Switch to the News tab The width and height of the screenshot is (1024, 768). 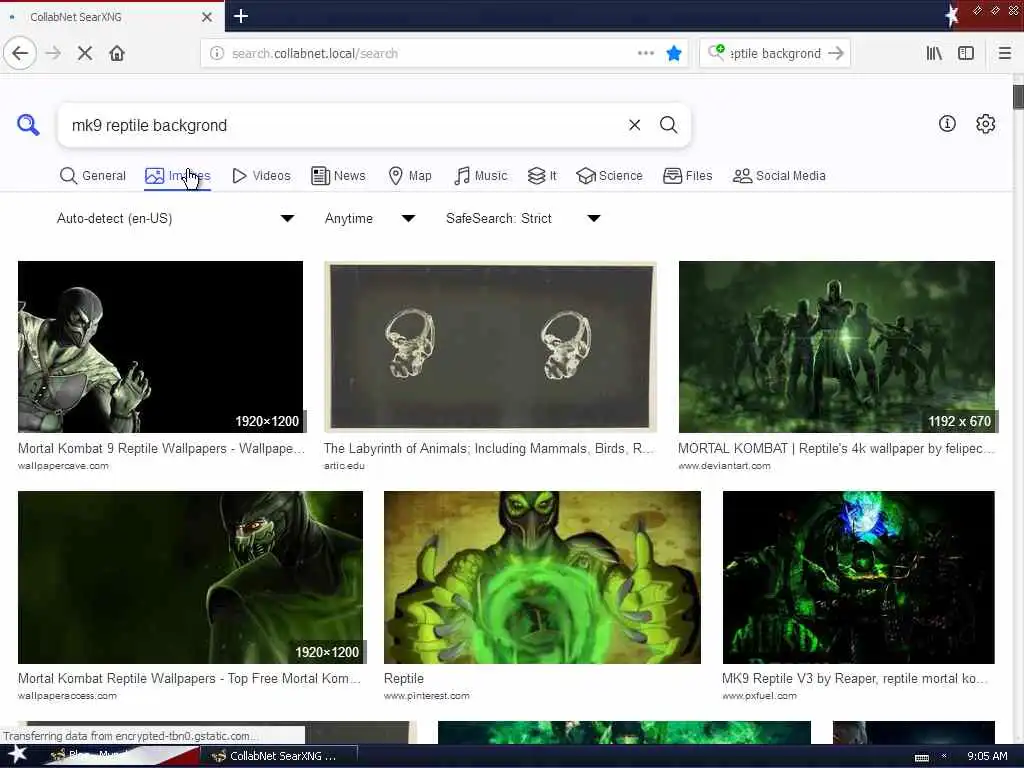point(338,176)
